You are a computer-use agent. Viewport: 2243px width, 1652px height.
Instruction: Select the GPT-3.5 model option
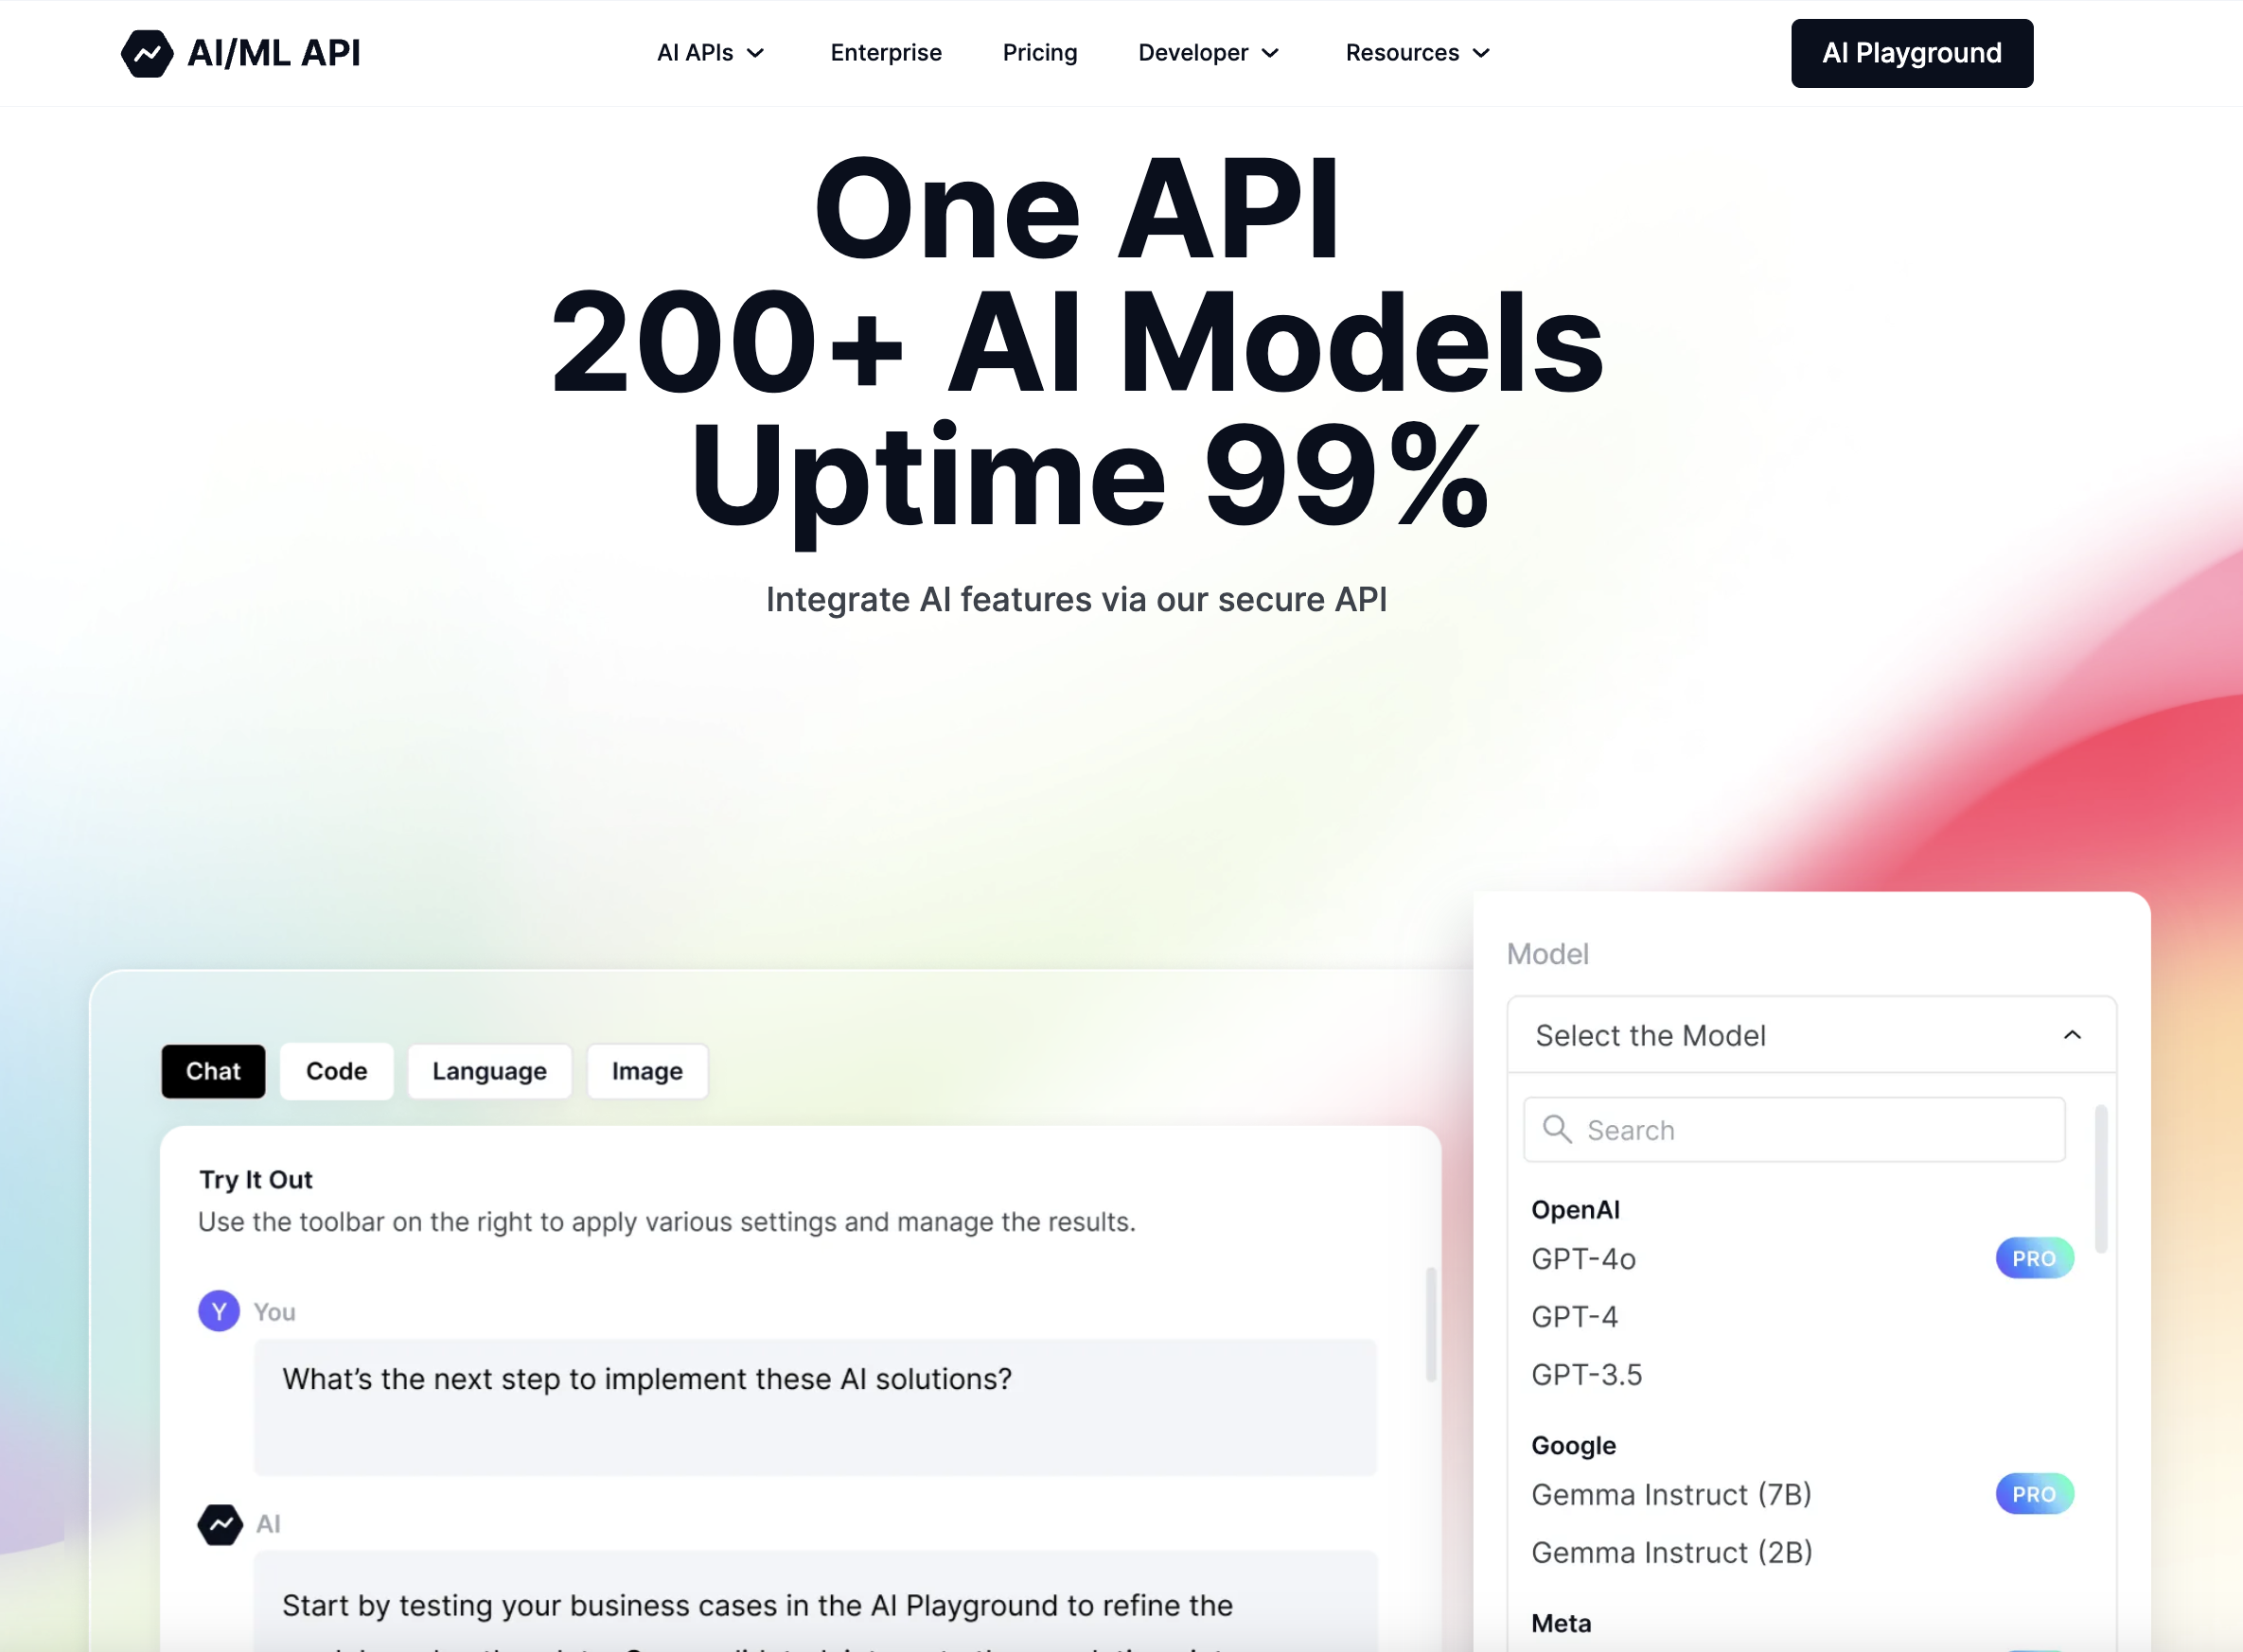tap(1586, 1374)
